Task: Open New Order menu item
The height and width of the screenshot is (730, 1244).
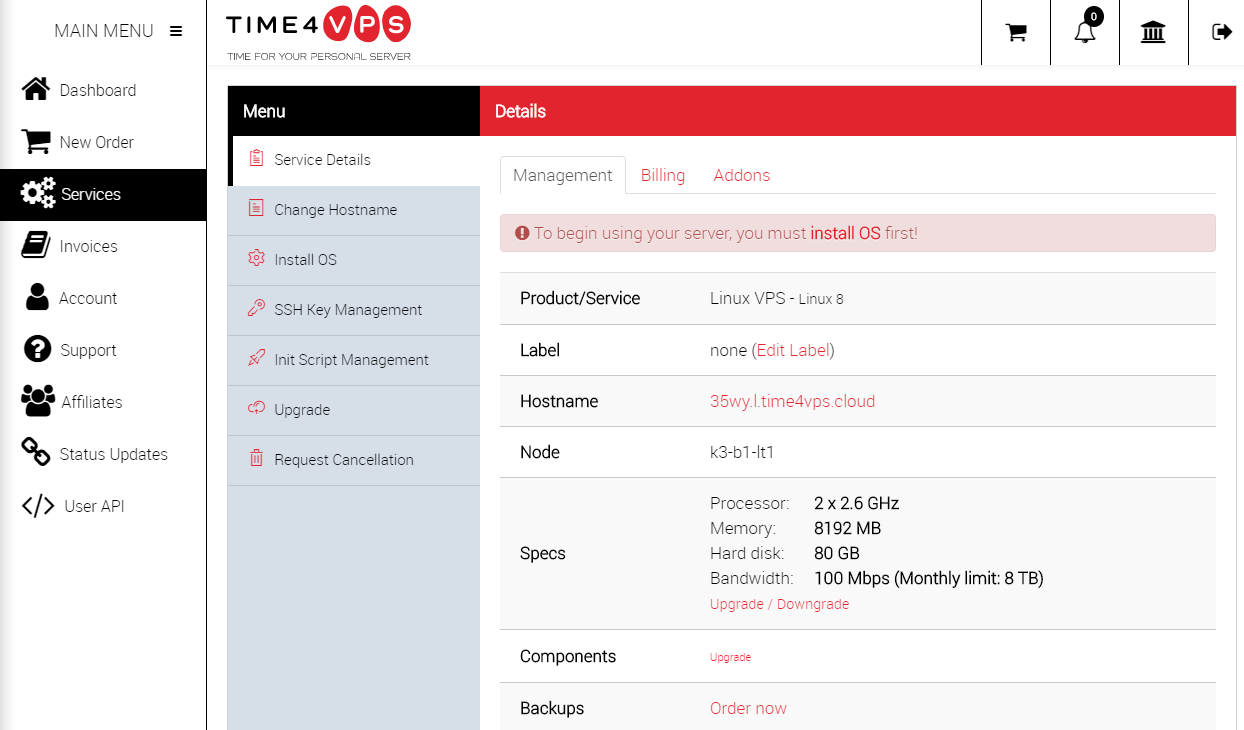Action: pyautogui.click(x=103, y=142)
